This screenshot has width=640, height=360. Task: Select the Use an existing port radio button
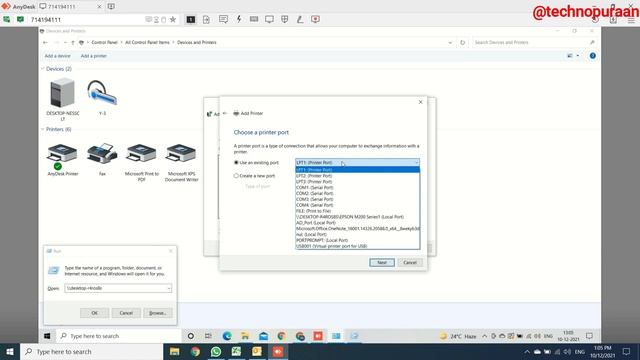tap(236, 162)
